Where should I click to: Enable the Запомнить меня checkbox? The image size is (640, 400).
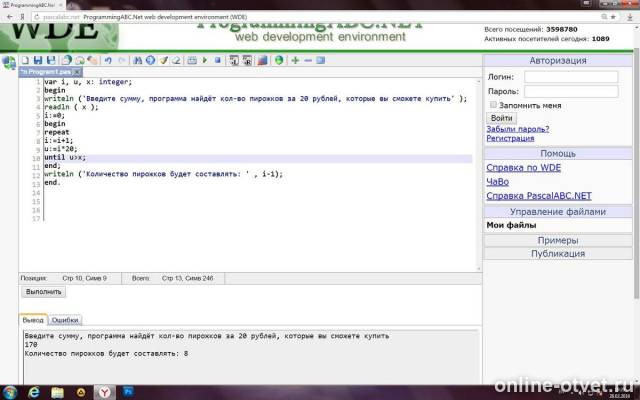pos(493,104)
